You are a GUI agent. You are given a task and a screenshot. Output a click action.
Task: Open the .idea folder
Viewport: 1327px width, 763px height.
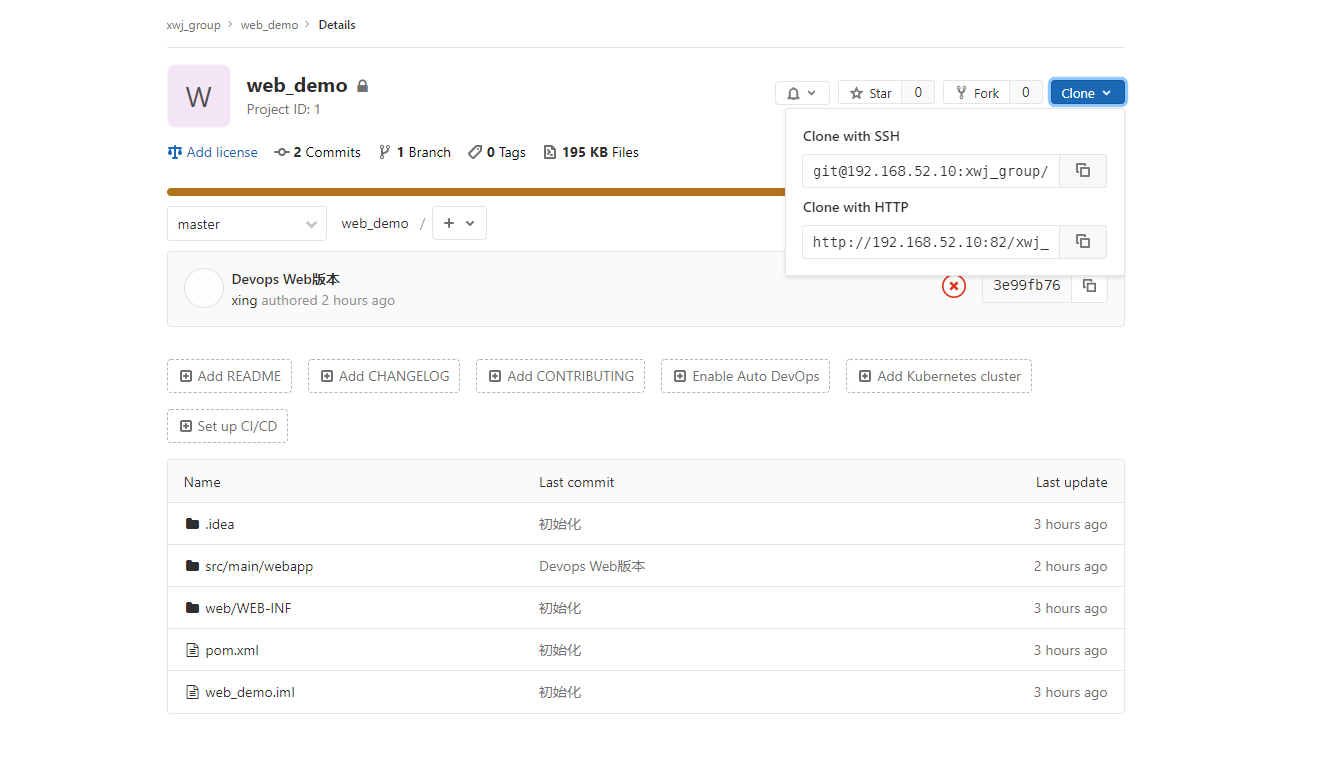pos(220,524)
